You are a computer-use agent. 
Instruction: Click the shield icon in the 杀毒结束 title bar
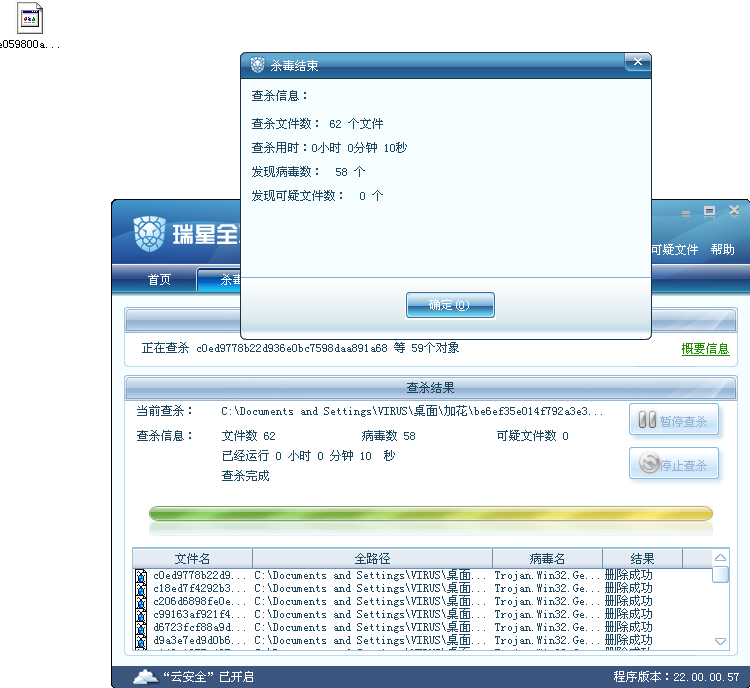(x=257, y=65)
